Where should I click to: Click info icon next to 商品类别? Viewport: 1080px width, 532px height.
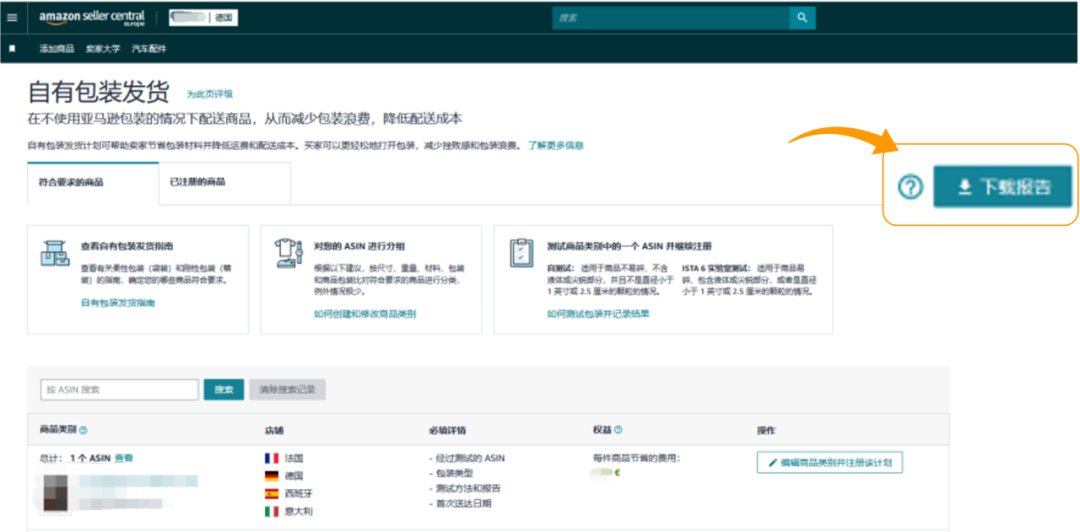(83, 430)
